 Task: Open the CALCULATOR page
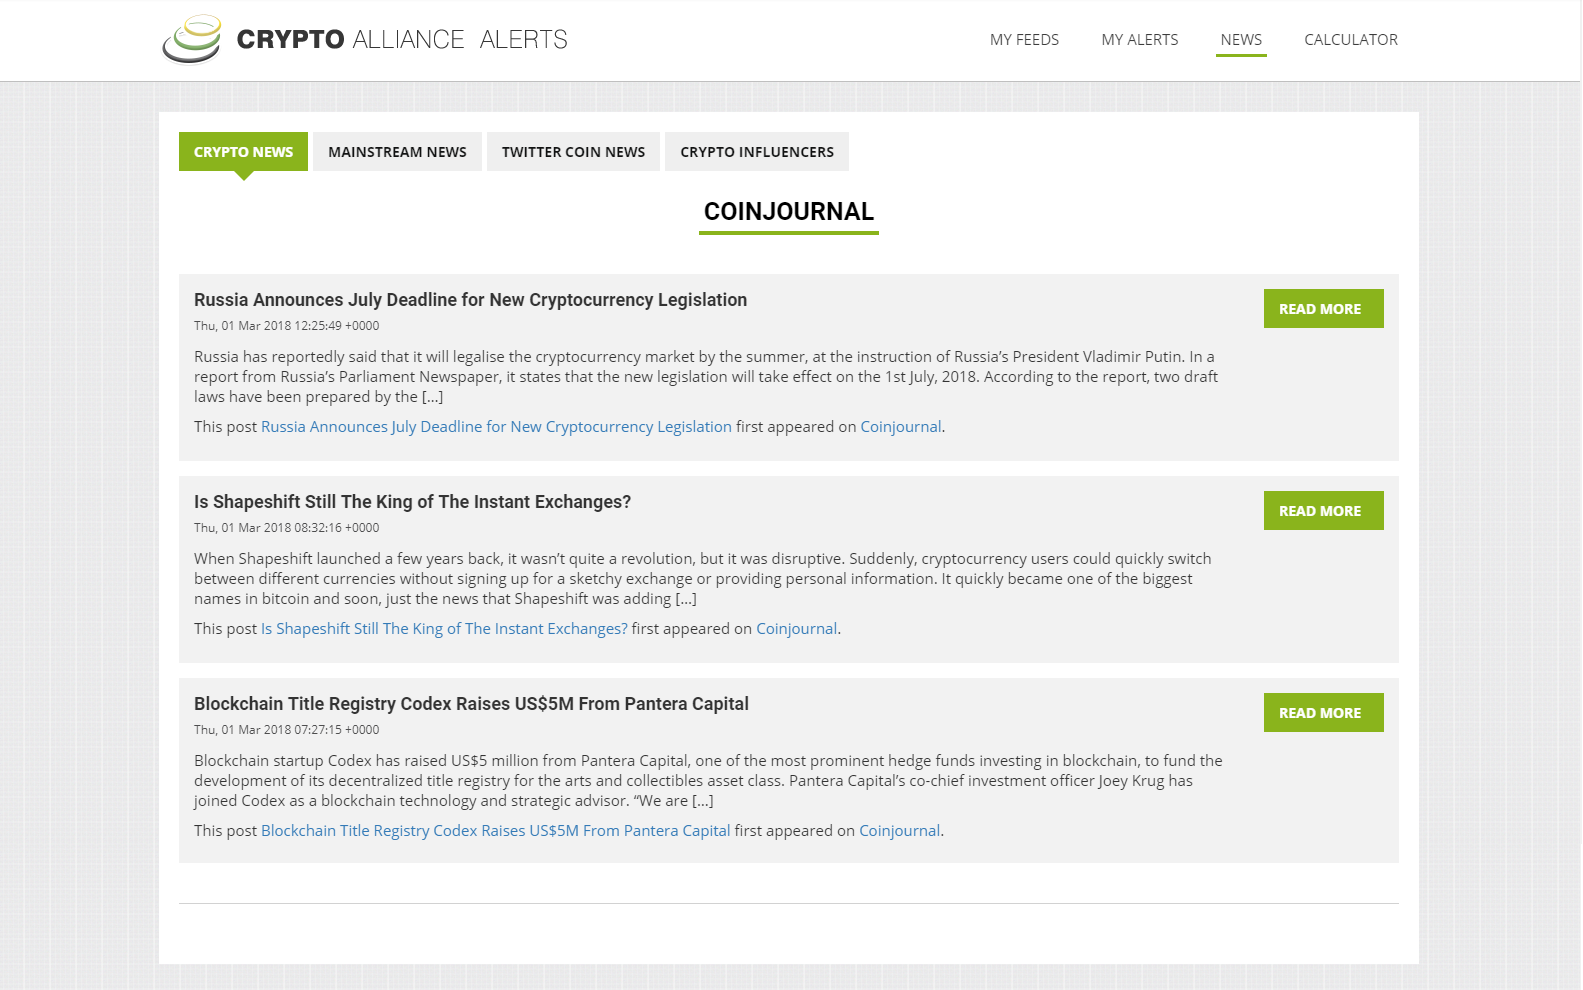coord(1351,40)
